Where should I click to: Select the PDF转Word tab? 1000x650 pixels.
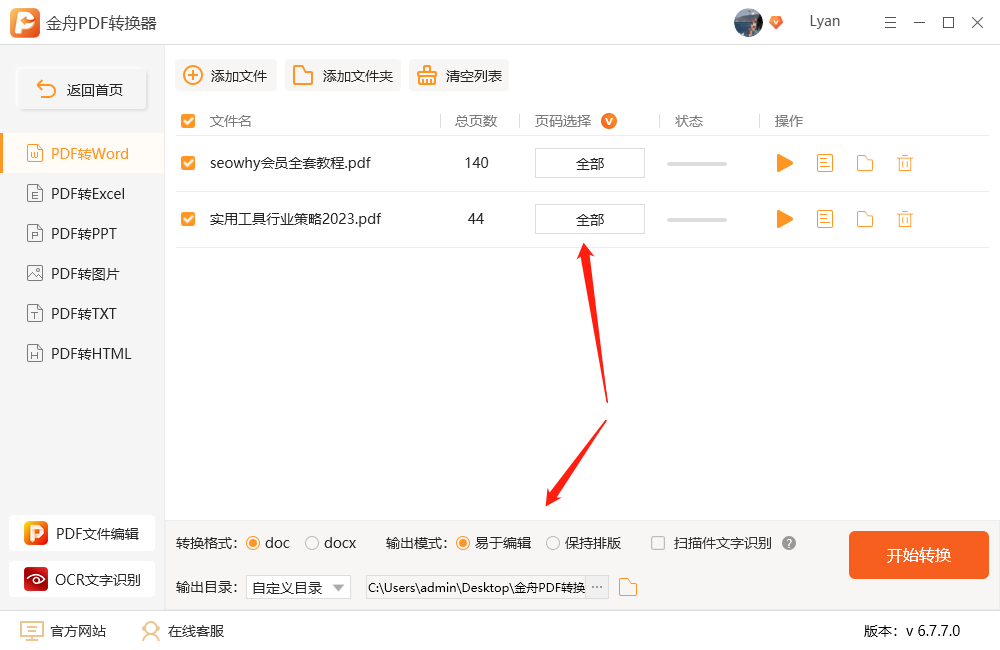click(x=82, y=154)
